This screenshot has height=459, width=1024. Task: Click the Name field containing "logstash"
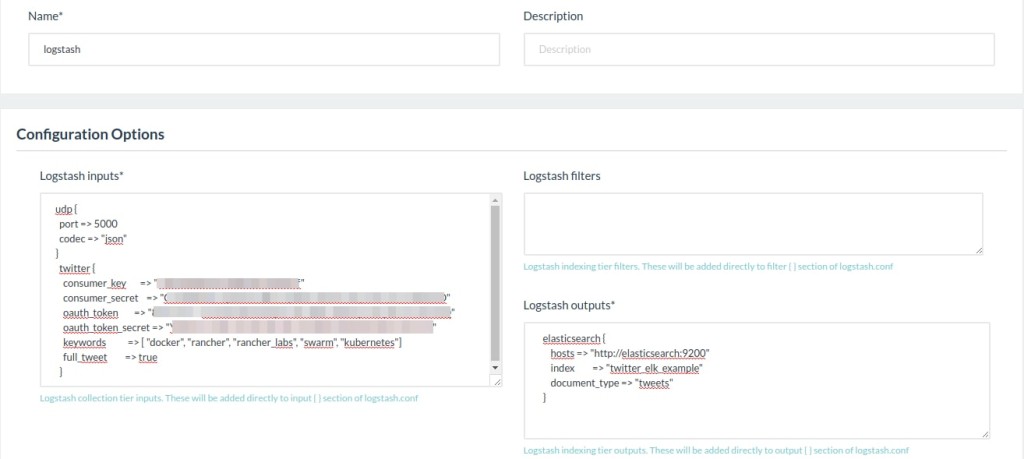pos(265,49)
